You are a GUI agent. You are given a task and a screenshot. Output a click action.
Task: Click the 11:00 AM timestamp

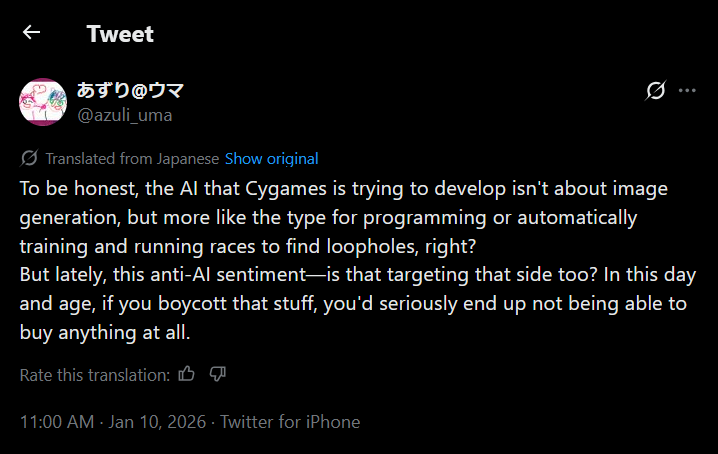57,421
